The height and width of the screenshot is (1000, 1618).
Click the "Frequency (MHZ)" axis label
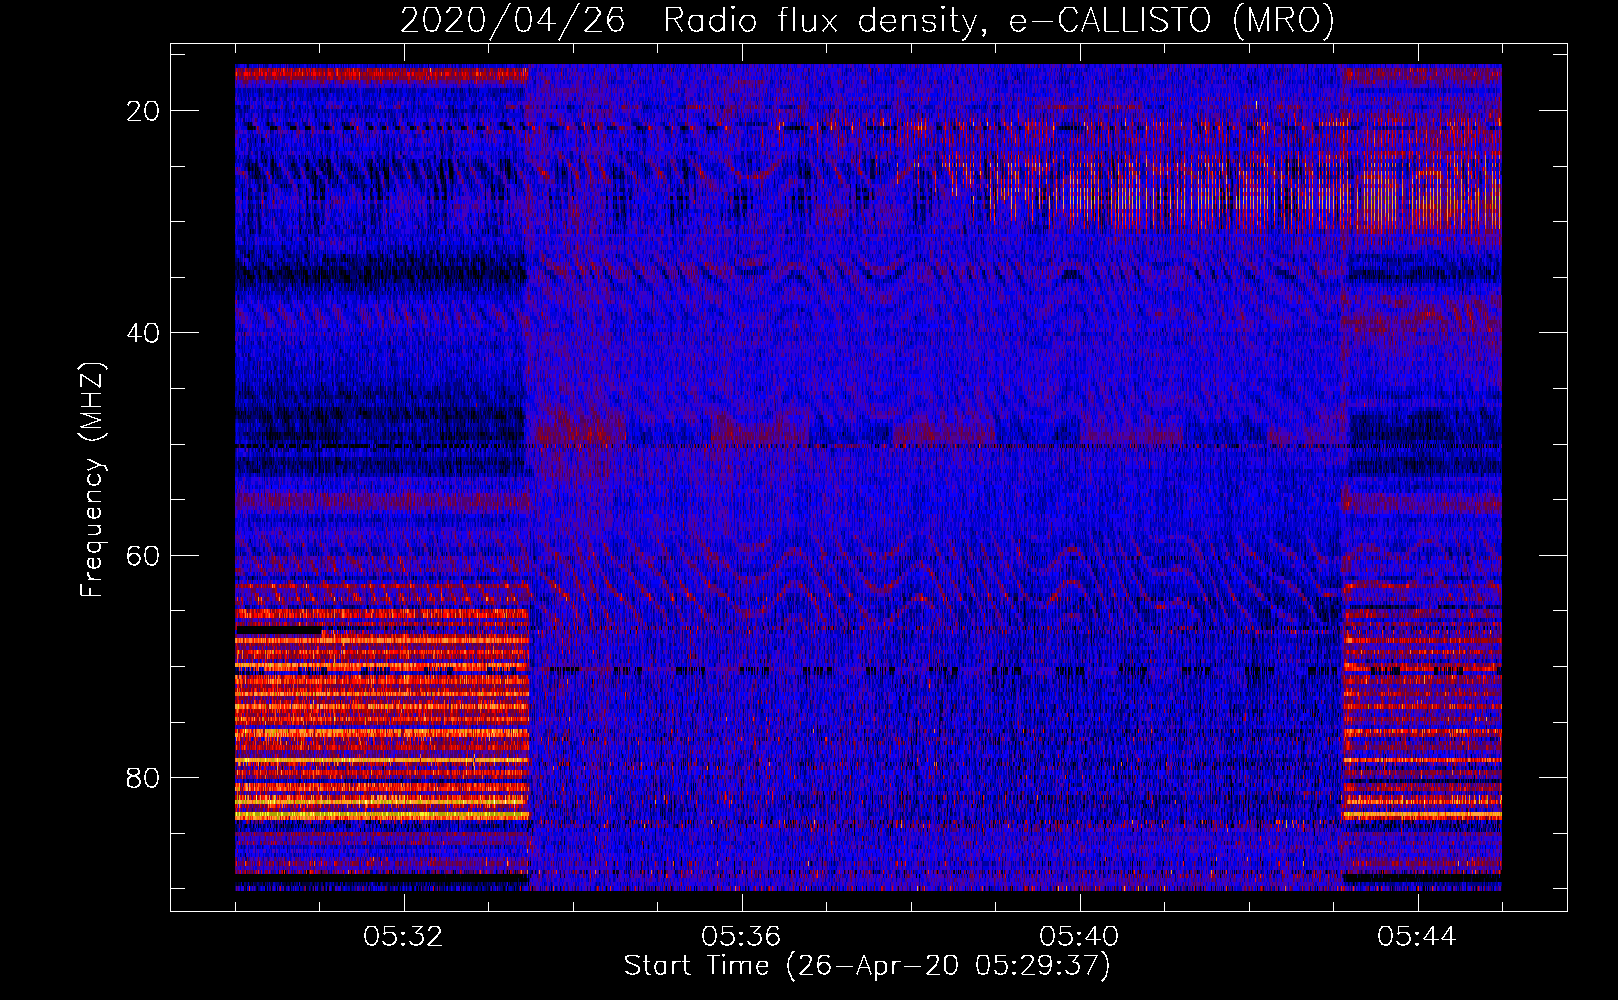coord(92,480)
